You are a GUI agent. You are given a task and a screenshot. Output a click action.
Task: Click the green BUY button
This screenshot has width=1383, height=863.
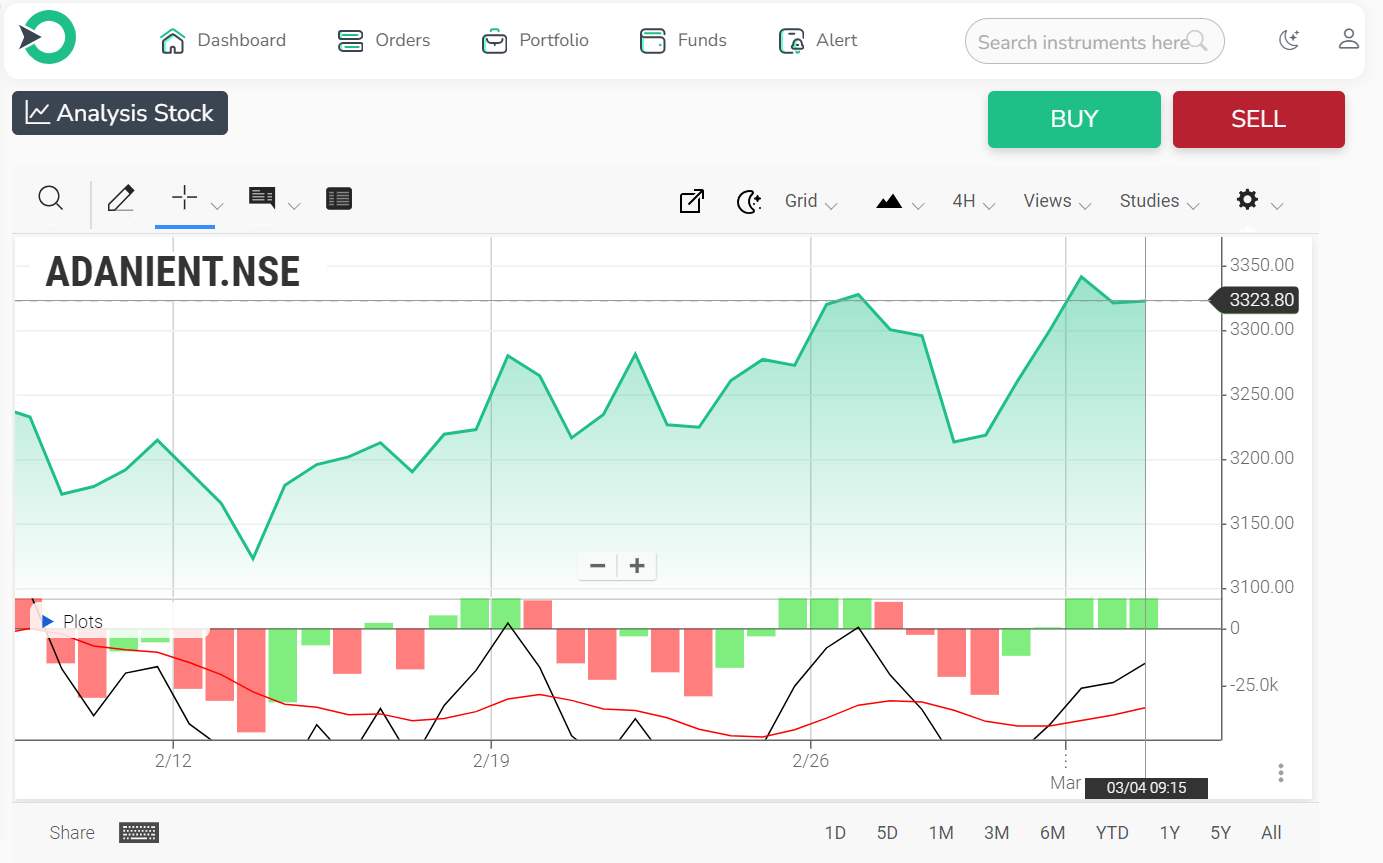[x=1074, y=119]
